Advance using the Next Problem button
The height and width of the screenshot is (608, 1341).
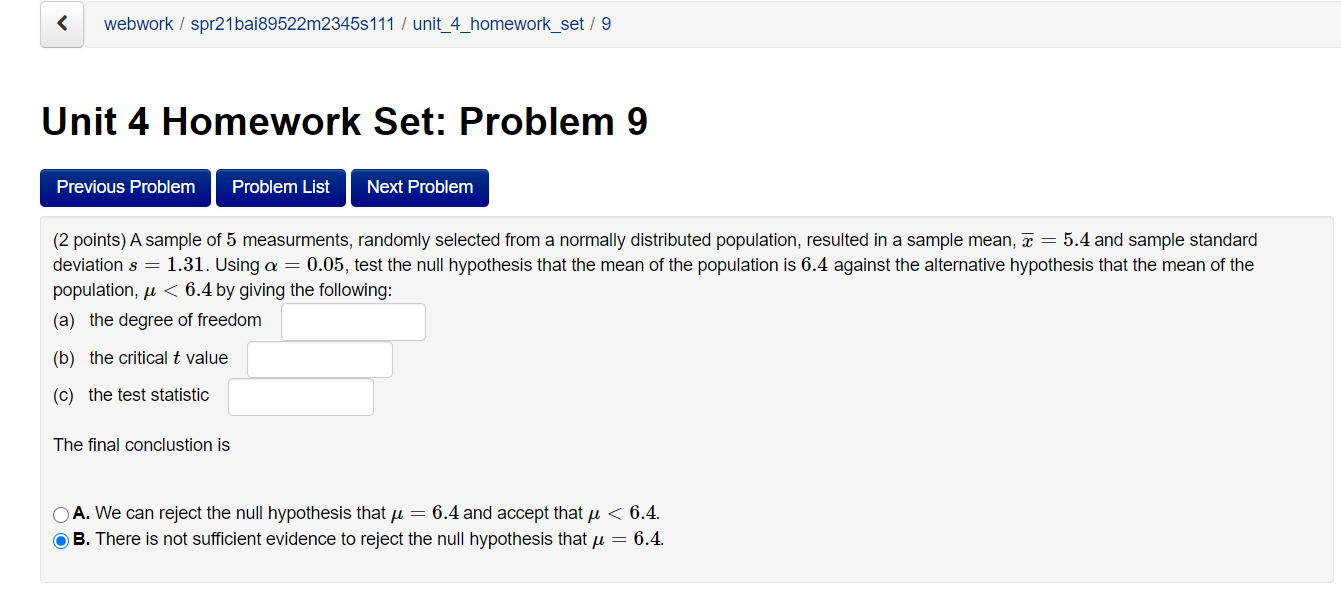pyautogui.click(x=419, y=187)
